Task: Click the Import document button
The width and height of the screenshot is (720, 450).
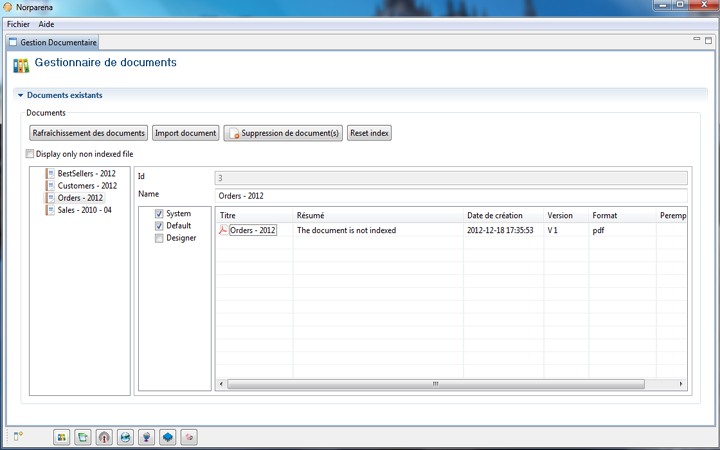Action: click(x=185, y=133)
